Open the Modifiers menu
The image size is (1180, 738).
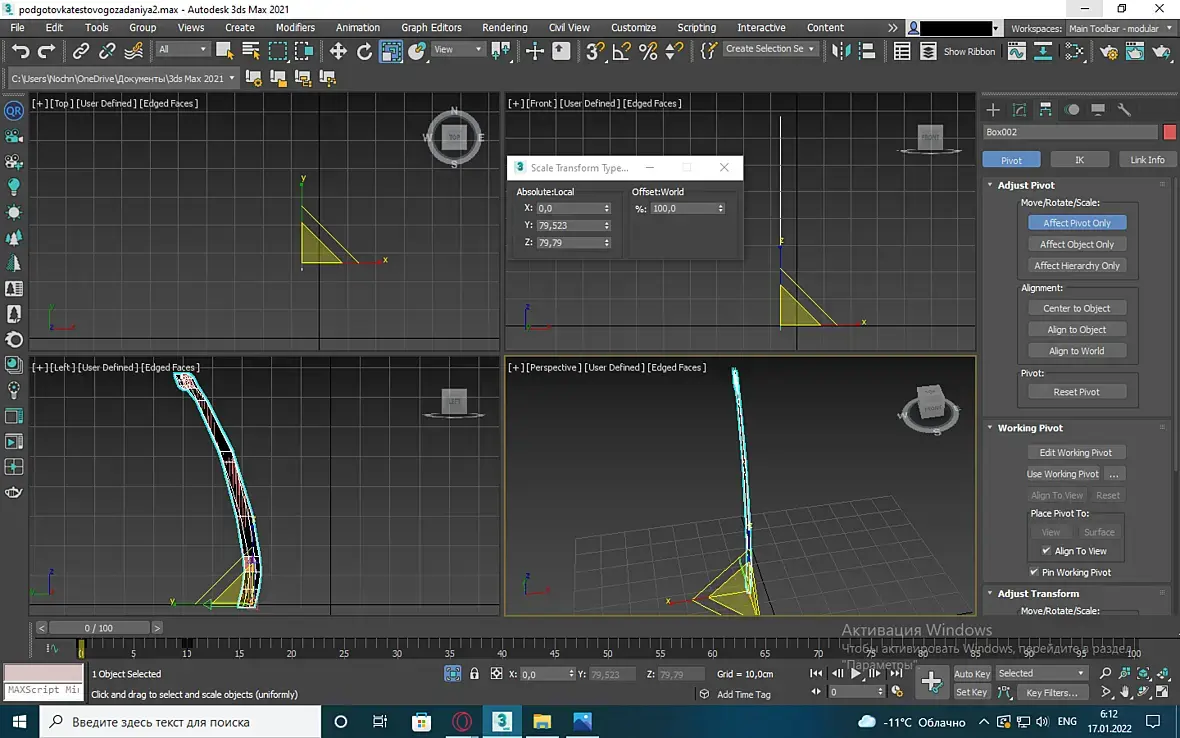[x=295, y=27]
